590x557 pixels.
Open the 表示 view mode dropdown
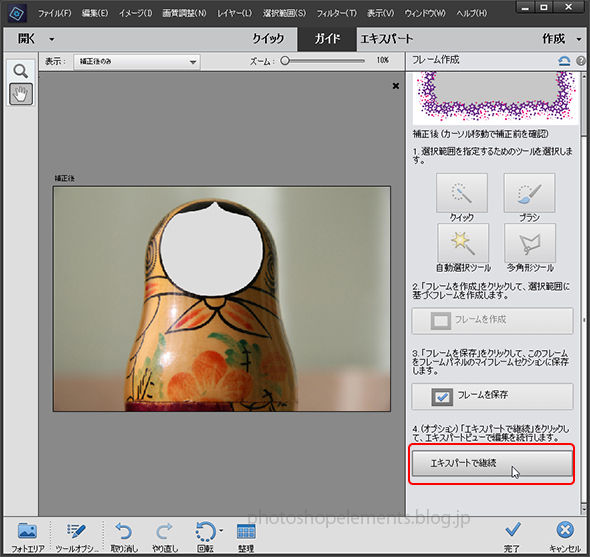[x=137, y=62]
